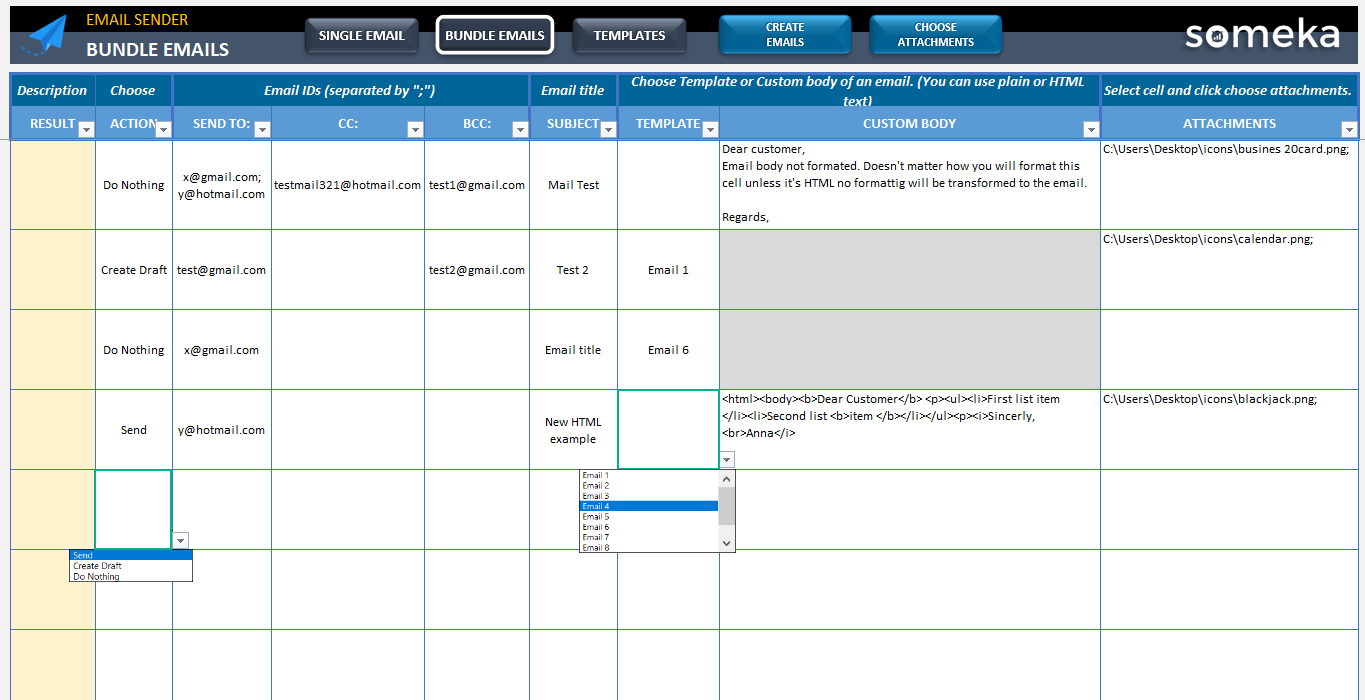Click the Someka brand logo

[1261, 35]
